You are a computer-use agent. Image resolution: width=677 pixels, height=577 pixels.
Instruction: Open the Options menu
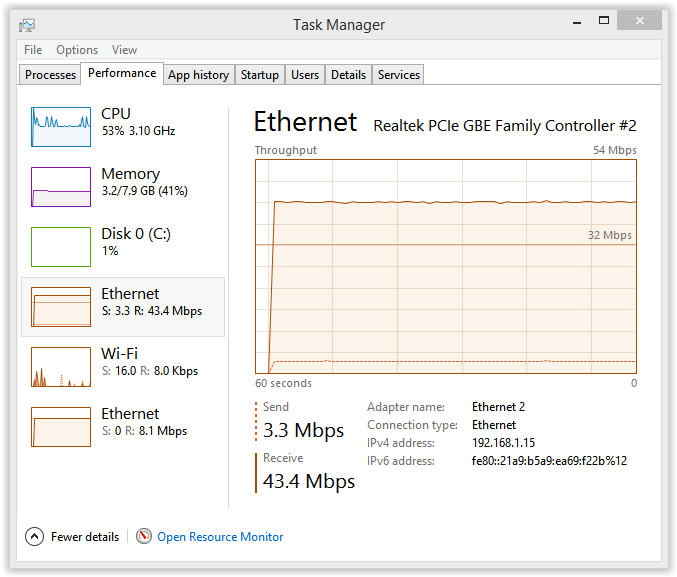[77, 50]
